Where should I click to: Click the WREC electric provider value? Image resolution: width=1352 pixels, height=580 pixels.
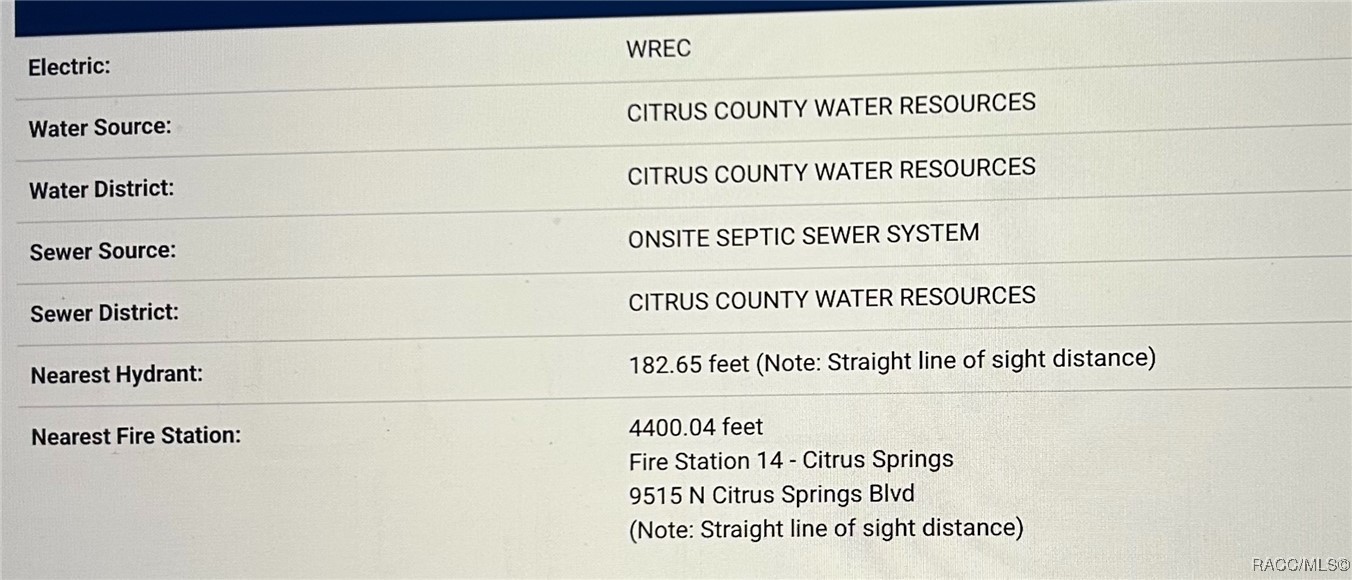[658, 49]
